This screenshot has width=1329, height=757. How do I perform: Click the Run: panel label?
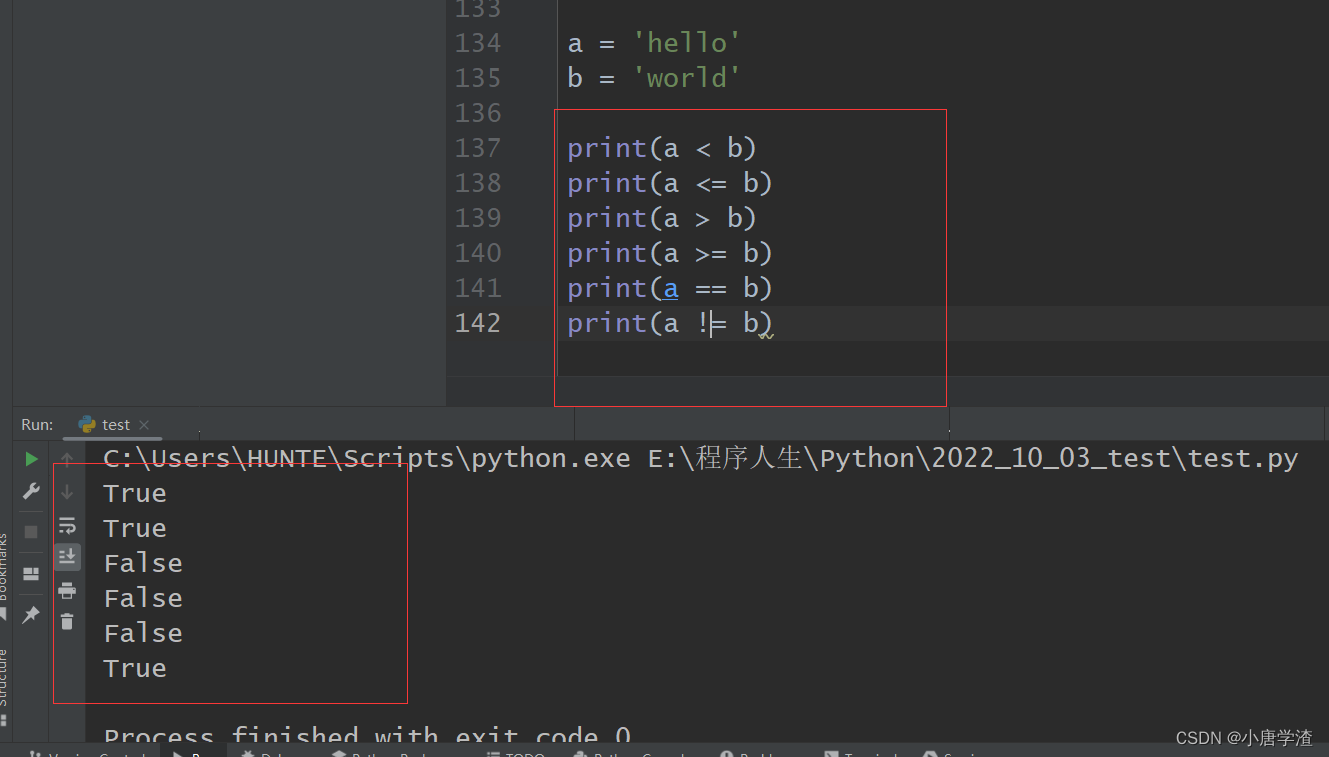point(37,424)
